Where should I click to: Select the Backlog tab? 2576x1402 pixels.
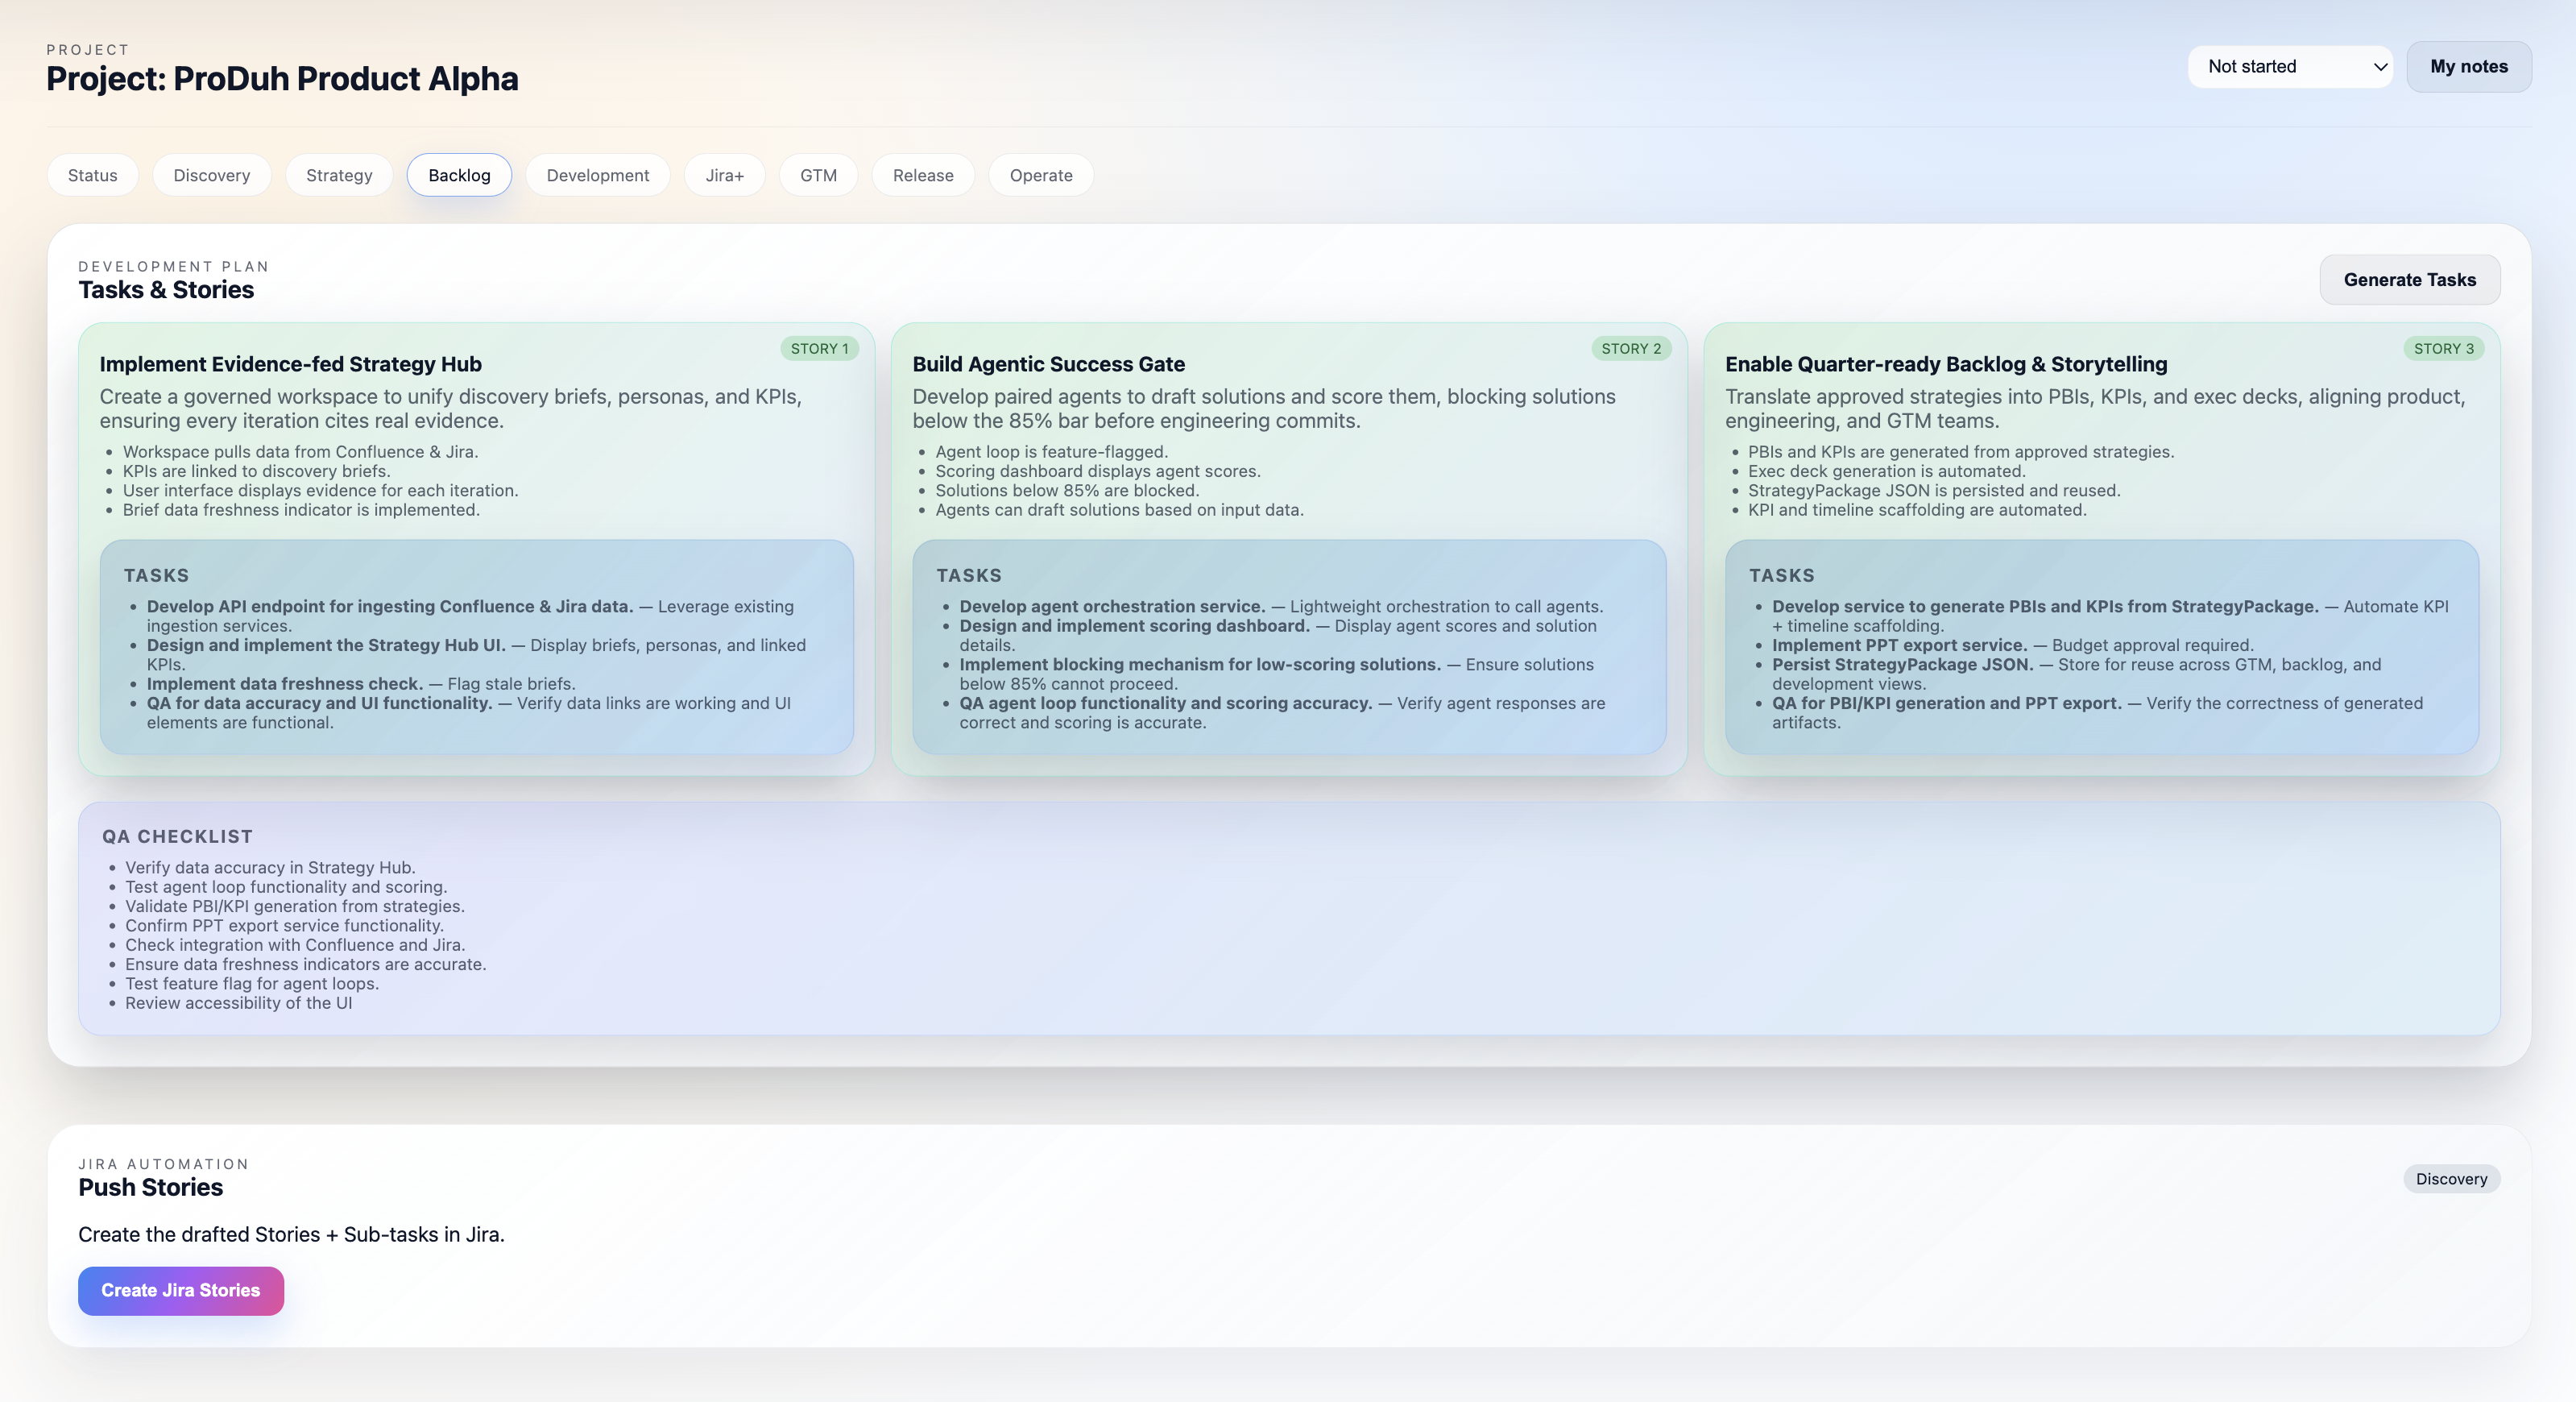pos(459,175)
